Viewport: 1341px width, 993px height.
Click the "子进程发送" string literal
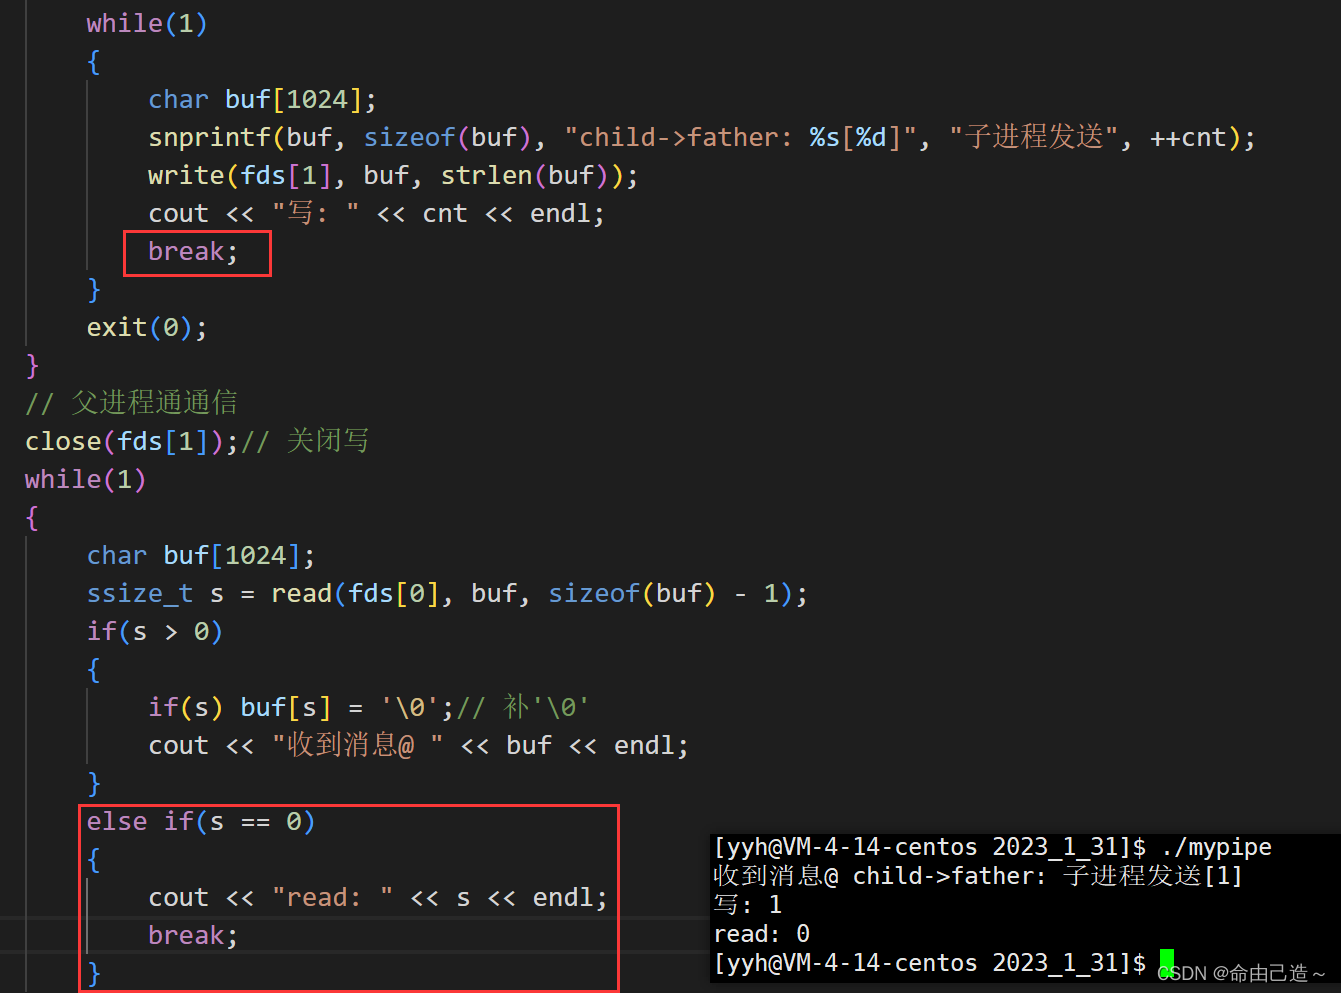tap(1034, 137)
